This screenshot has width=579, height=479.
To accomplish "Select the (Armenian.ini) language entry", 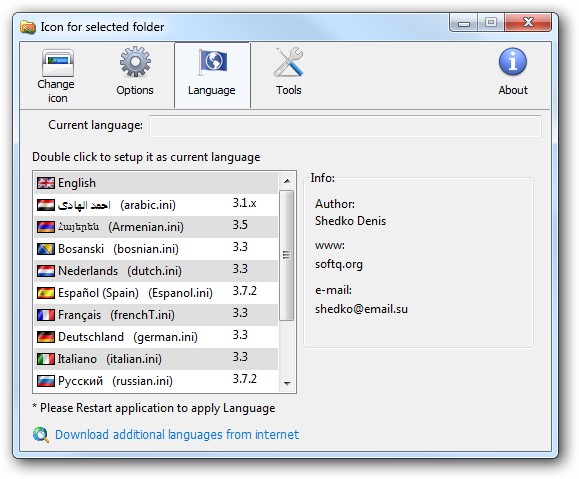I will (x=156, y=227).
